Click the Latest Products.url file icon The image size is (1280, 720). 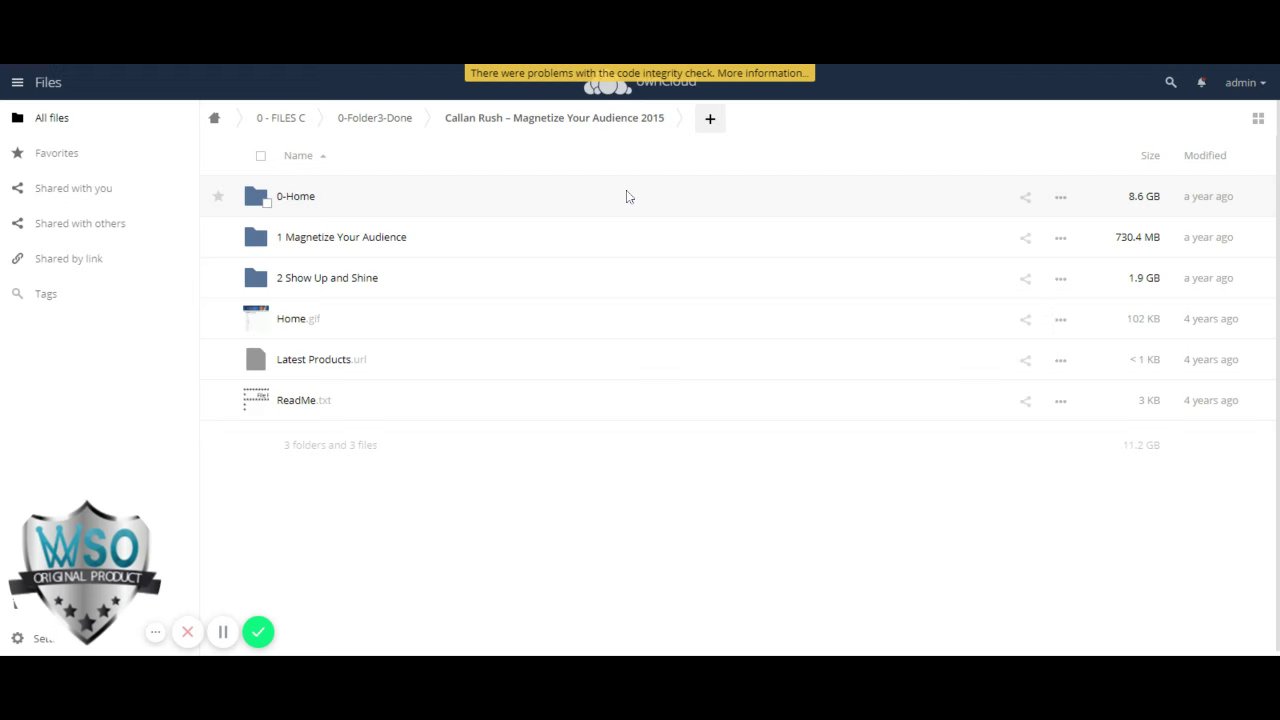(x=256, y=360)
